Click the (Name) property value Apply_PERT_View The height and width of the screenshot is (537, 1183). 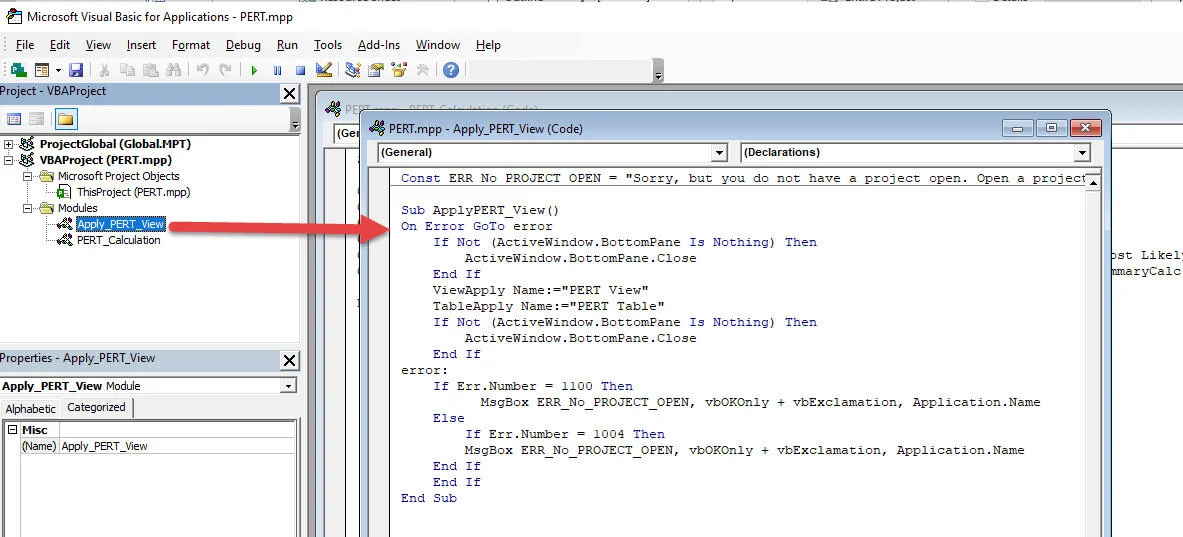pos(177,446)
